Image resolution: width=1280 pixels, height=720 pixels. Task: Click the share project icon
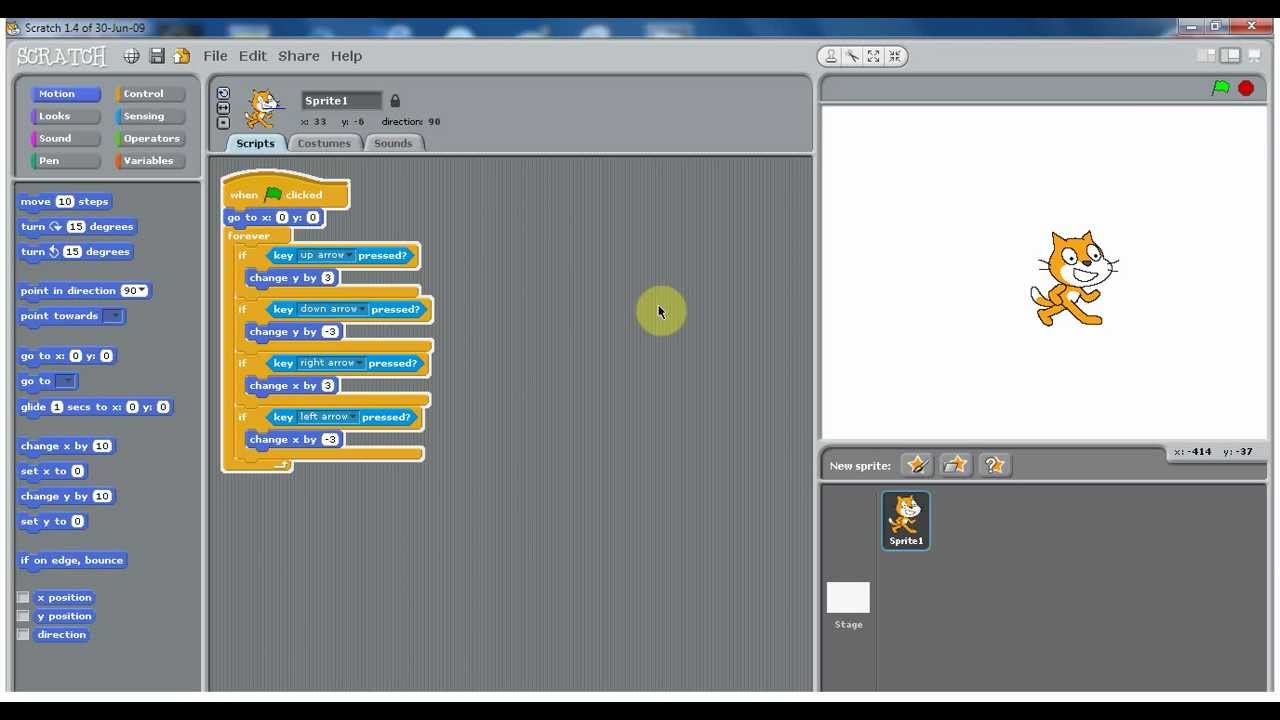pos(181,56)
